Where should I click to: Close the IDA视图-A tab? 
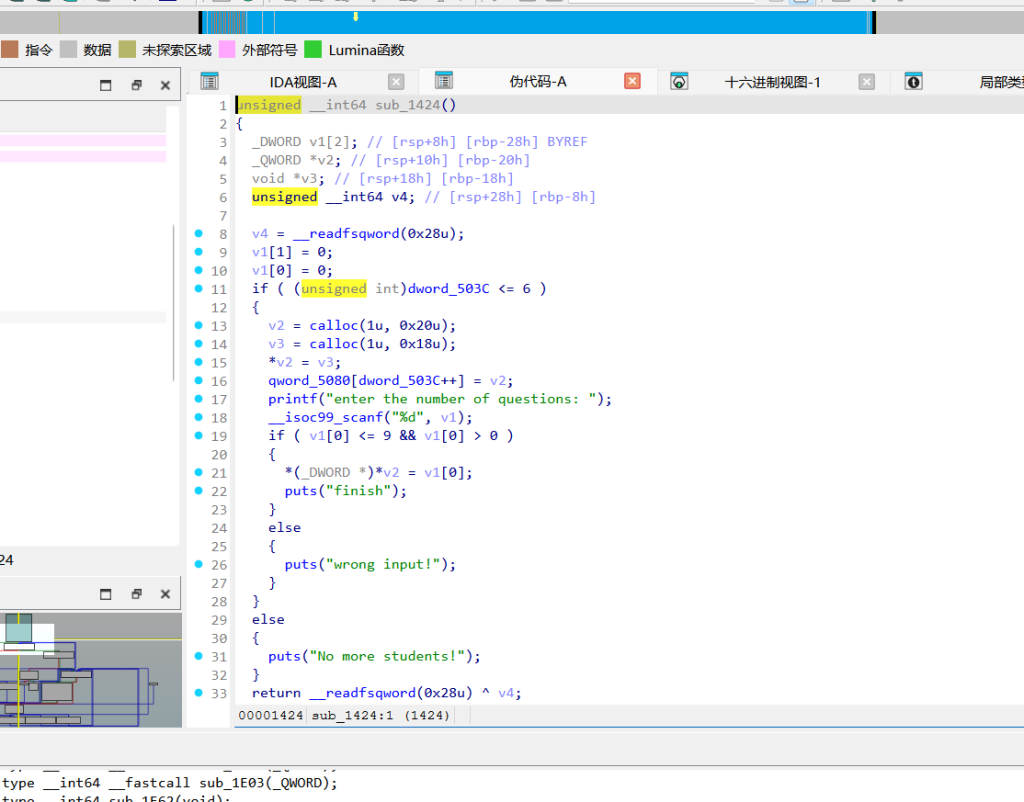(396, 82)
